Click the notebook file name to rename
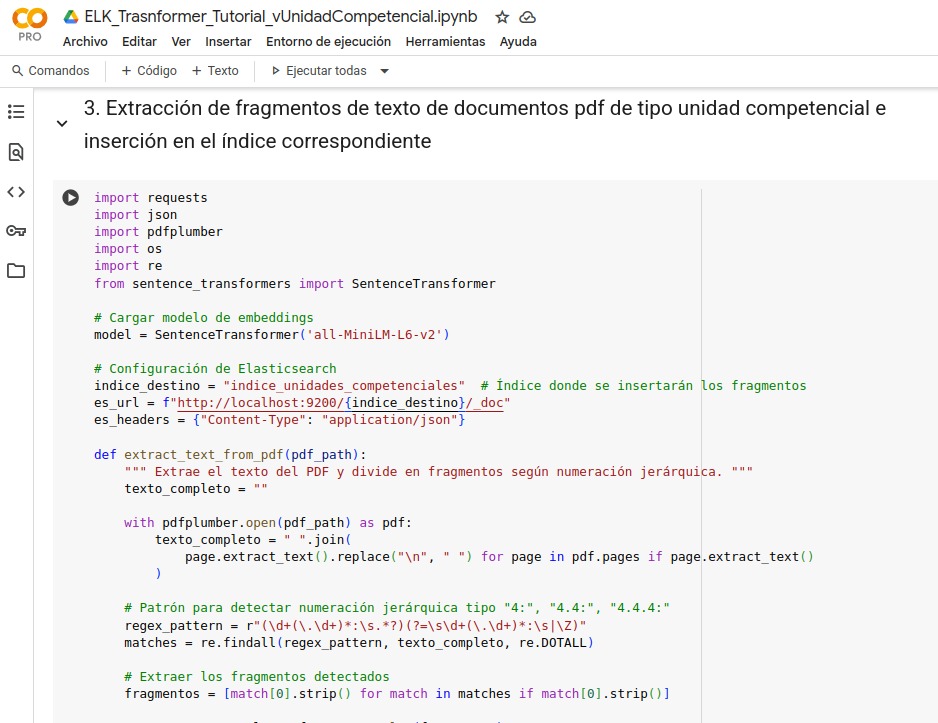This screenshot has width=938, height=723. click(x=281, y=18)
